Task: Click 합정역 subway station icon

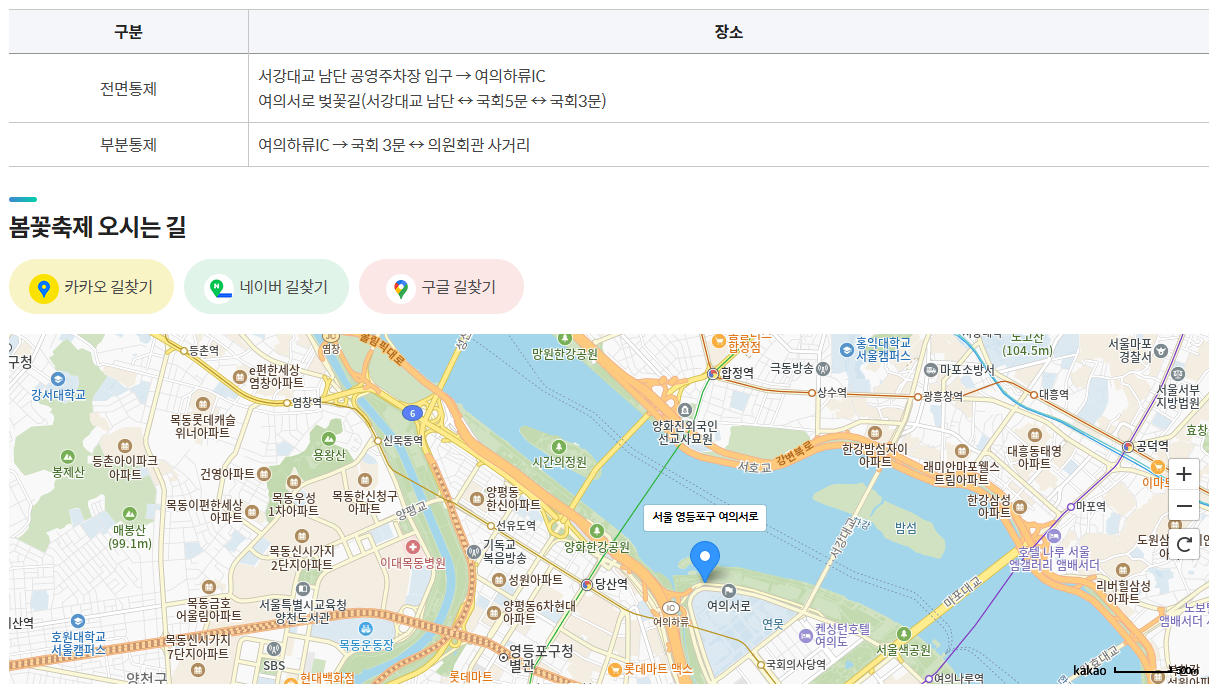Action: coord(713,373)
